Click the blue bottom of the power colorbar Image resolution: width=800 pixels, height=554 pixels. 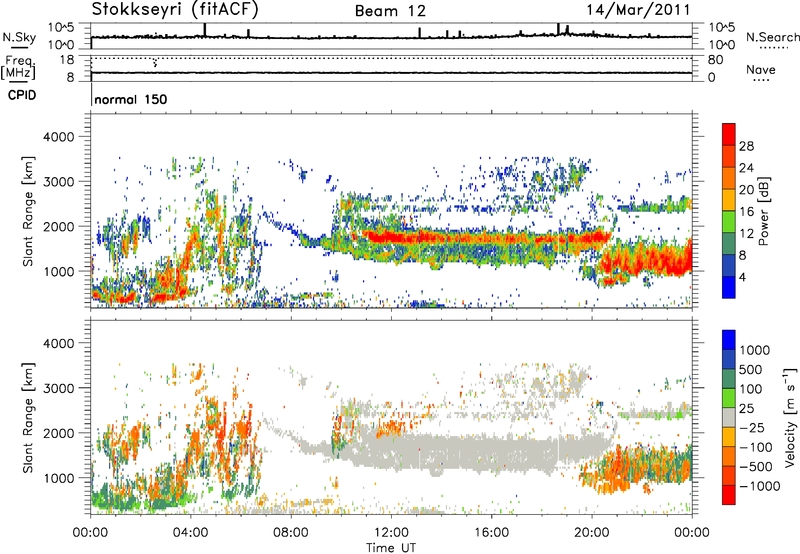729,287
